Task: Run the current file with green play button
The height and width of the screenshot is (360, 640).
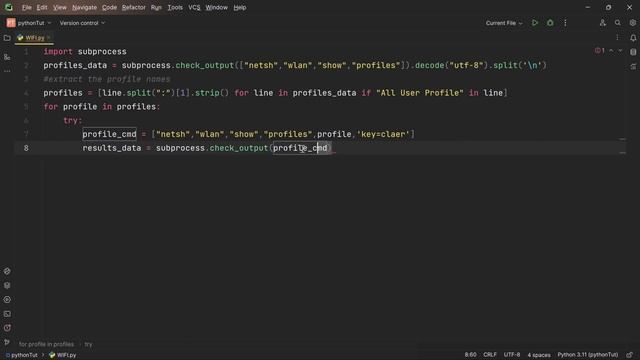Action: click(535, 23)
